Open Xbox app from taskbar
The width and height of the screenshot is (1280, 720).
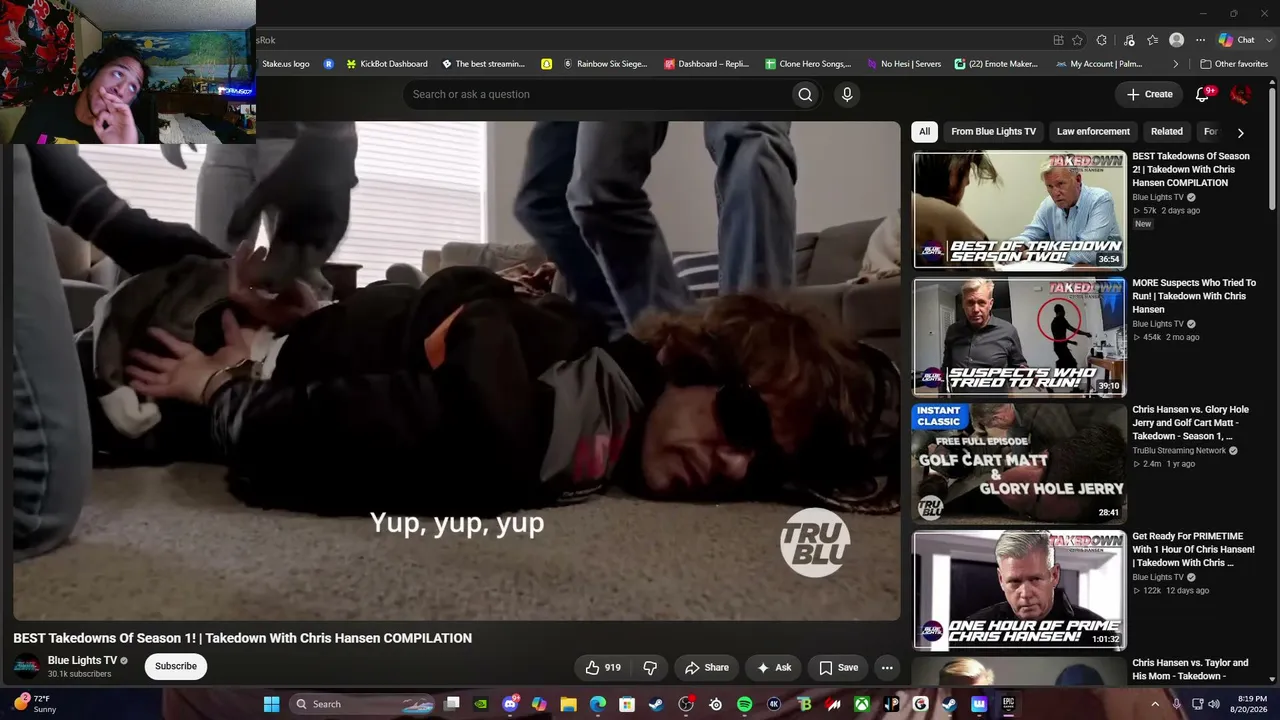click(861, 704)
